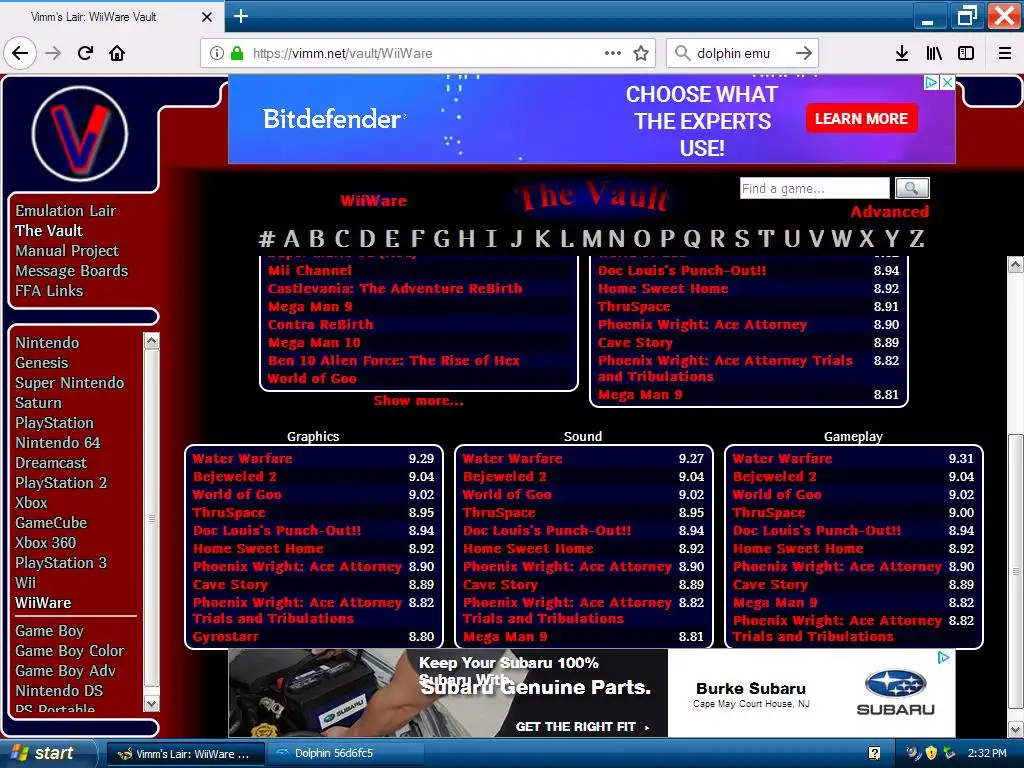This screenshot has width=1024, height=768.
Task: Select Nintendo 64 in the system list
Action: [x=57, y=443]
